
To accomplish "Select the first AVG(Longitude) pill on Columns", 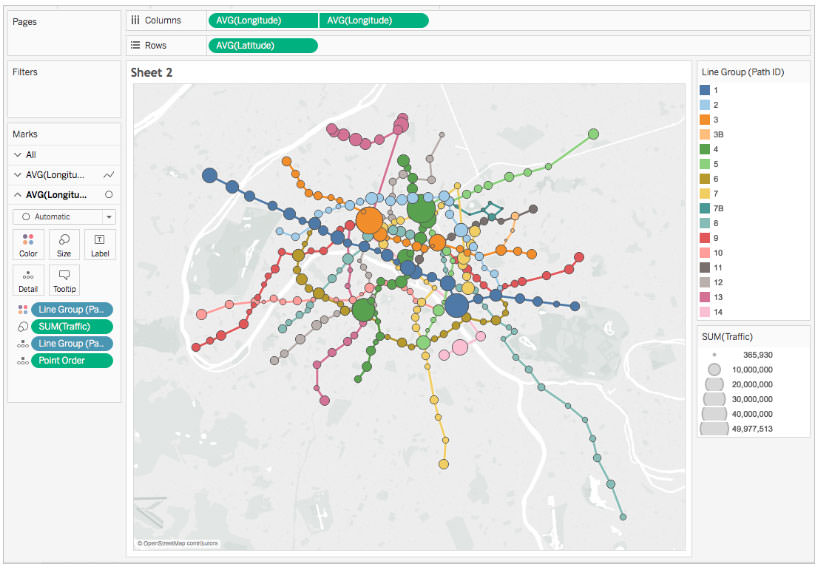I will coord(262,20).
